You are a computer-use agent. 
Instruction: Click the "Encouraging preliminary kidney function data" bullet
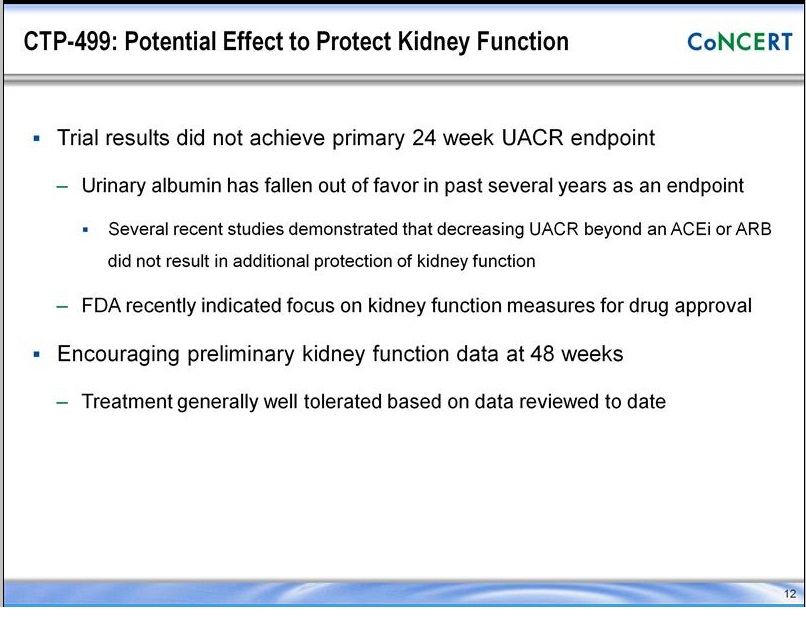340,354
